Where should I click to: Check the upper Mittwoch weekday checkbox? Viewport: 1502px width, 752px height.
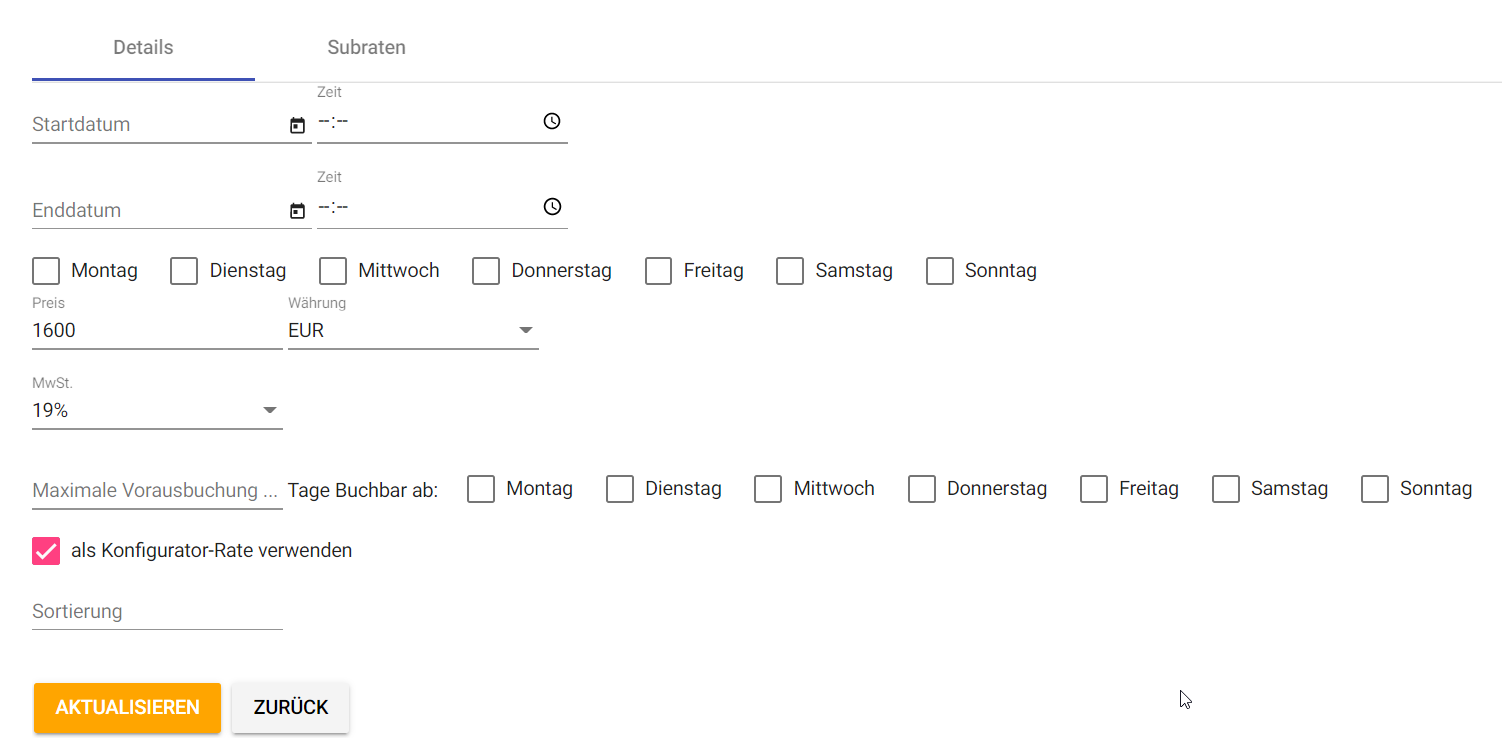pos(333,271)
